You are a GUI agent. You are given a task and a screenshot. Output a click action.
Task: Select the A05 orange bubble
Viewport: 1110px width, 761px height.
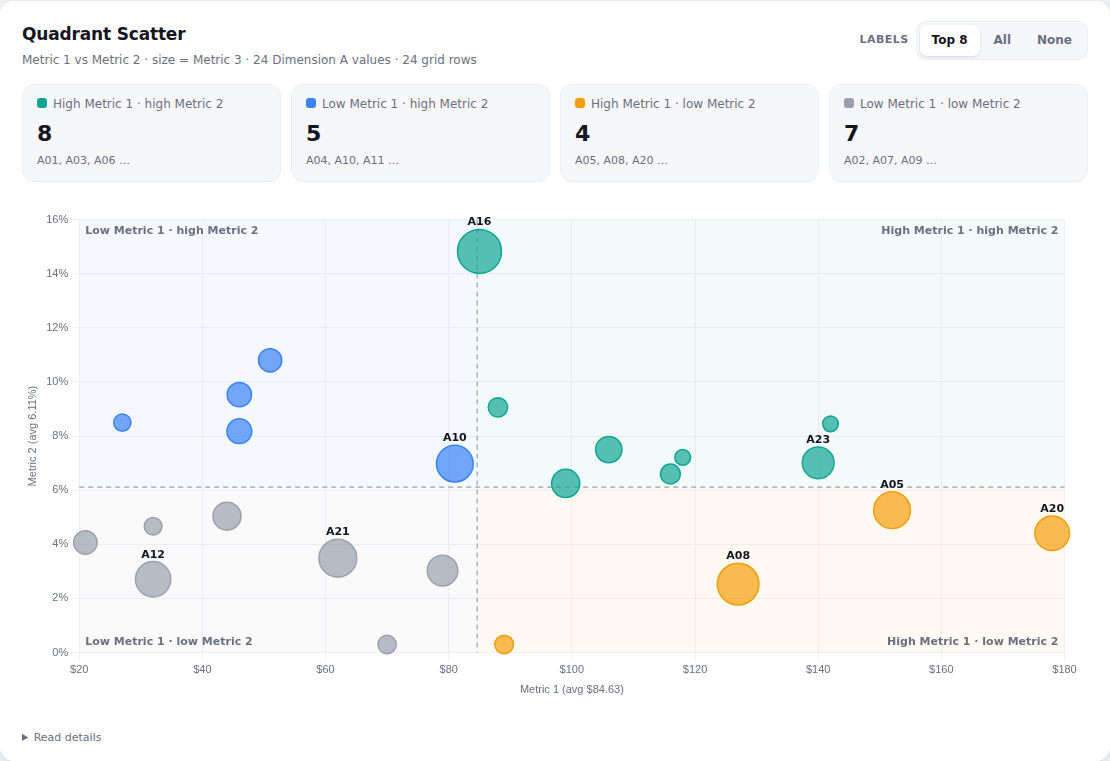(x=891, y=510)
